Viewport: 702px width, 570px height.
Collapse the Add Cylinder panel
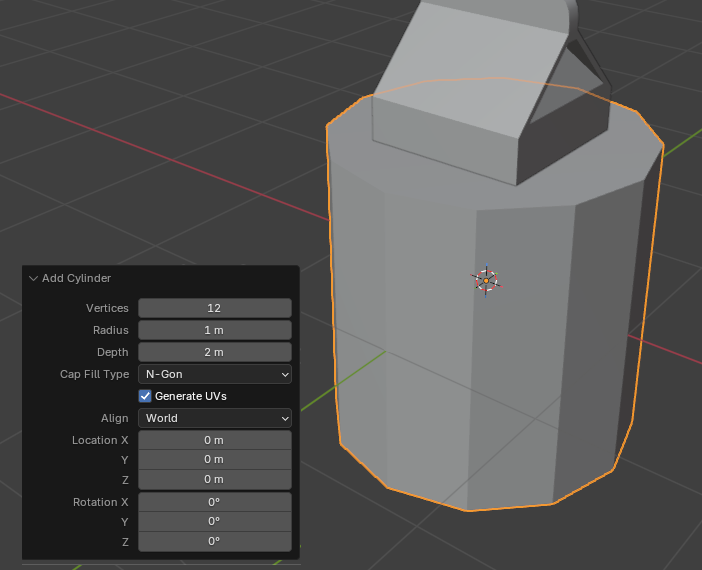pyautogui.click(x=33, y=278)
